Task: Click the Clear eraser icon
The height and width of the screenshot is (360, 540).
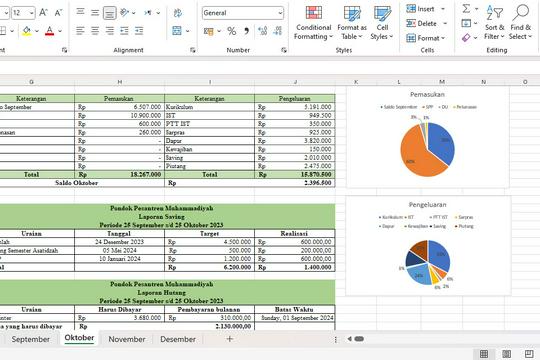Action: pos(466,38)
